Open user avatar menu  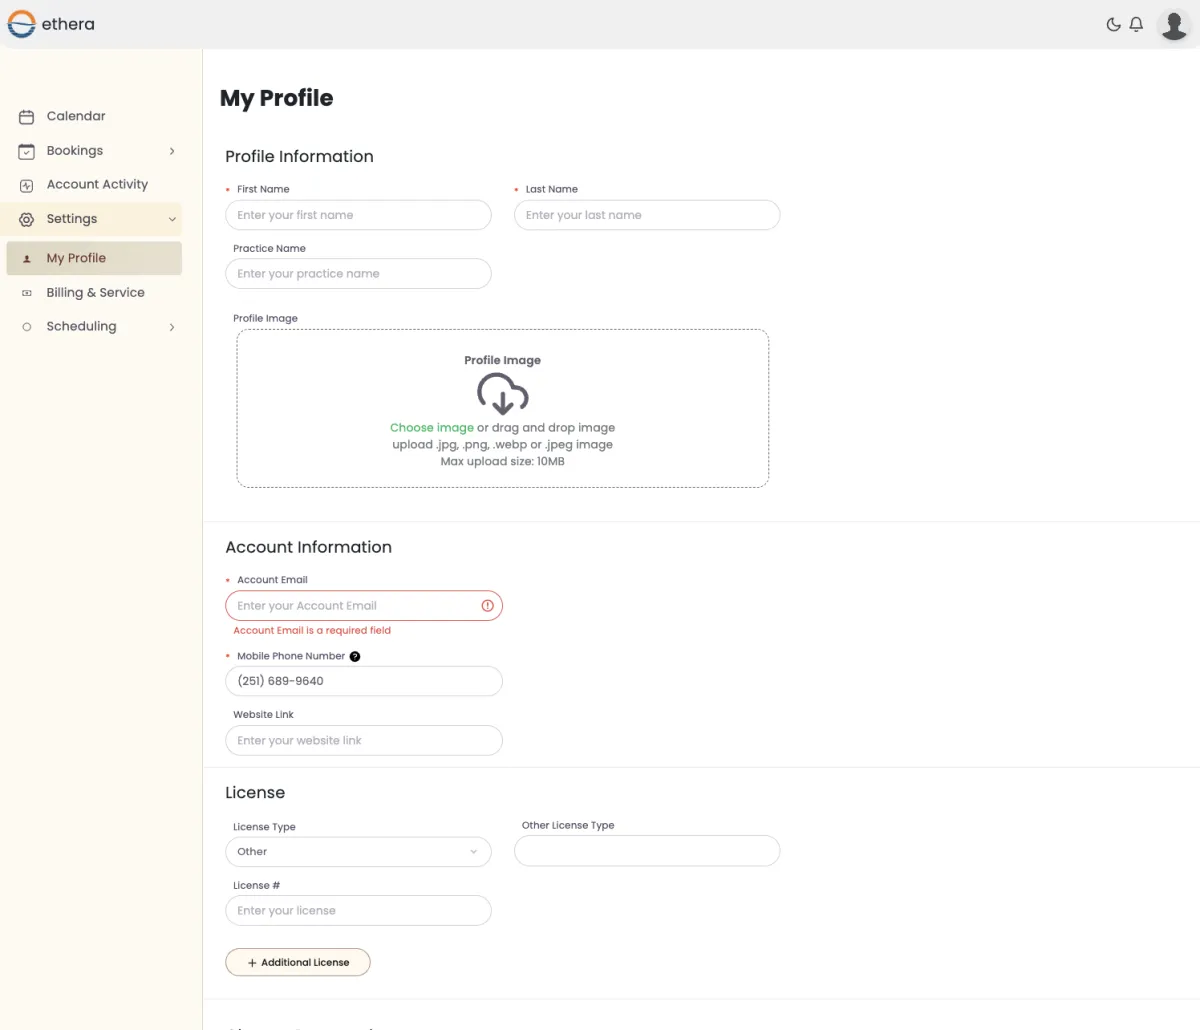coord(1174,24)
